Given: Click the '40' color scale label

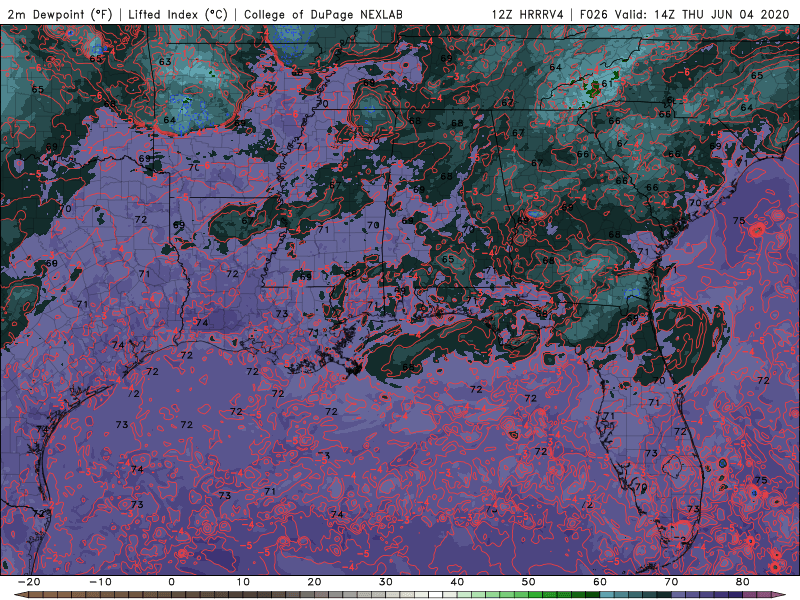Looking at the screenshot, I should coord(457,582).
